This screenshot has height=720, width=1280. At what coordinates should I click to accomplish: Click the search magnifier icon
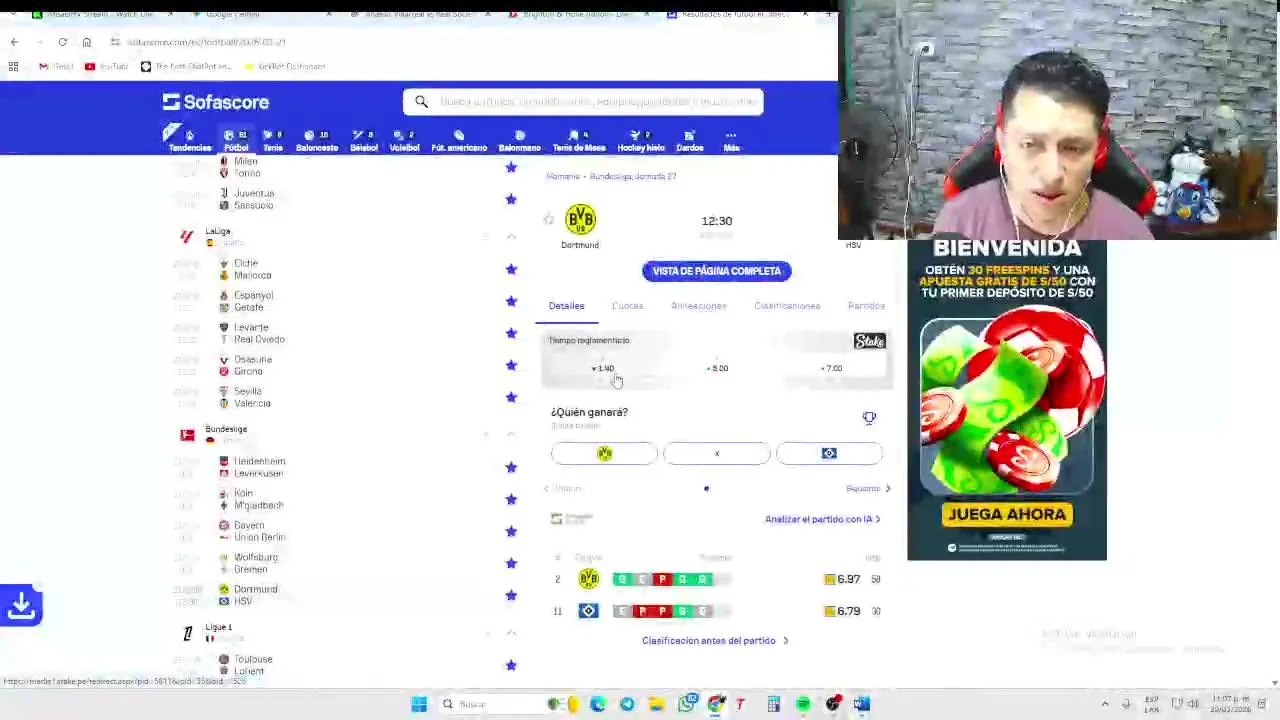point(421,102)
